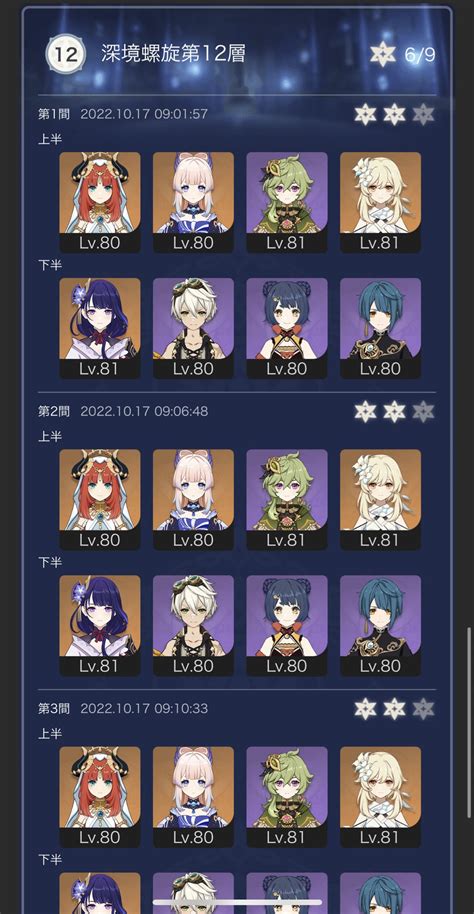Viewport: 474px width, 914px height.
Task: Select teal-haired character in chamber 2 second half
Action: (x=380, y=625)
